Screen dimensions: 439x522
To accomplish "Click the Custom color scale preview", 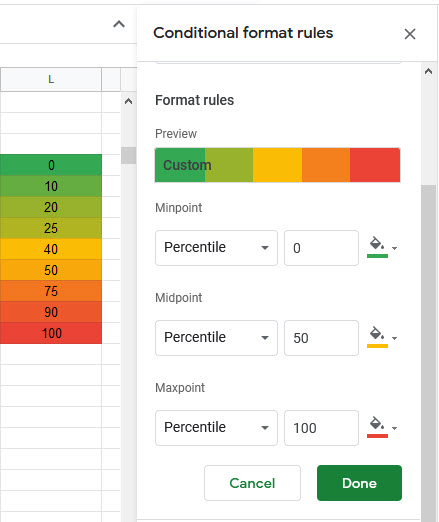I will 277,165.
